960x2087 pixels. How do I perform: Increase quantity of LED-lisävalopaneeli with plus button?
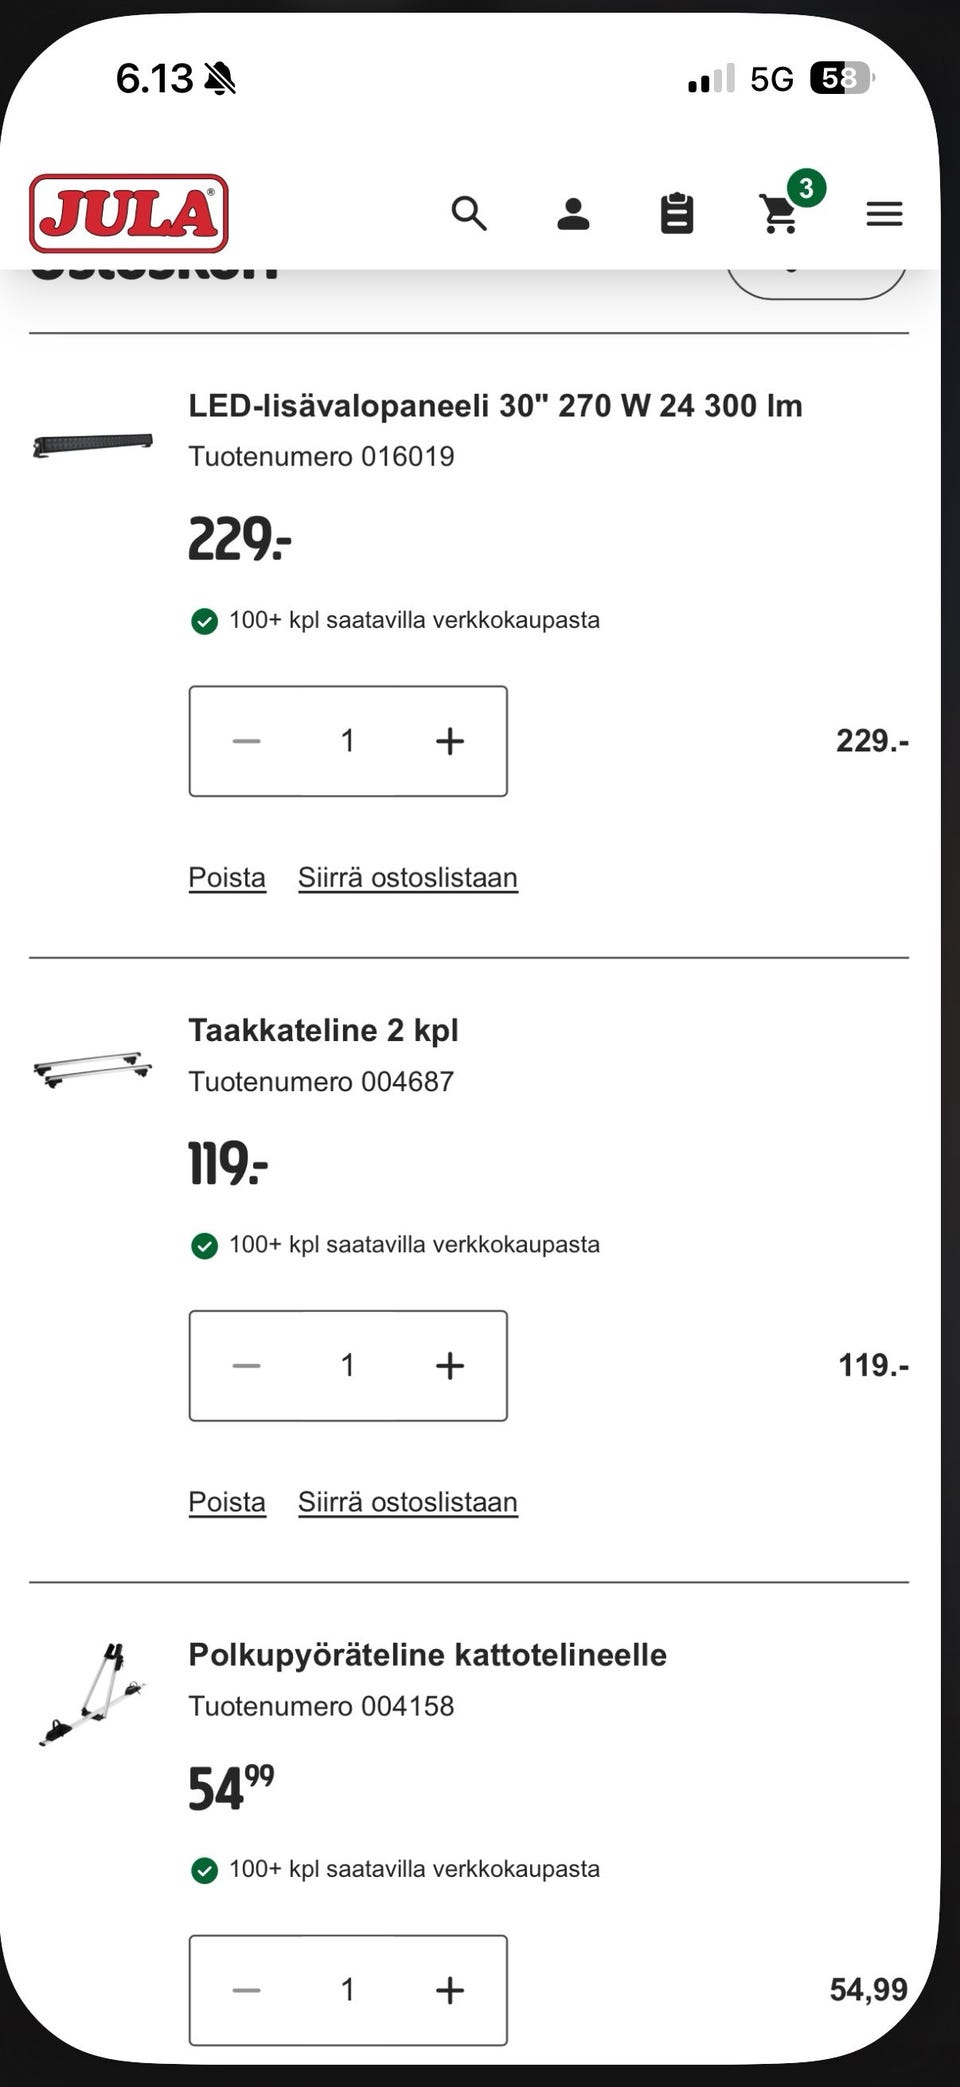pyautogui.click(x=449, y=740)
